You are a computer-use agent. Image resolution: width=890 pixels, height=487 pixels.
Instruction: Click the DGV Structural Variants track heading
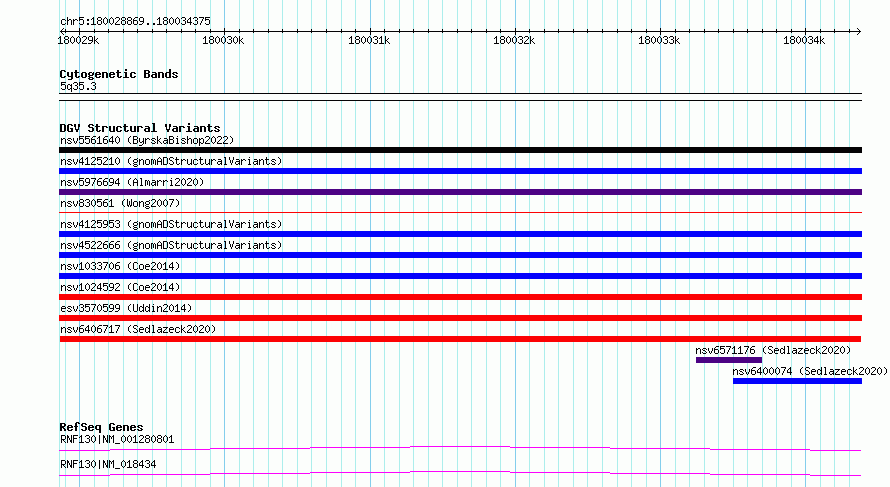tap(140, 128)
